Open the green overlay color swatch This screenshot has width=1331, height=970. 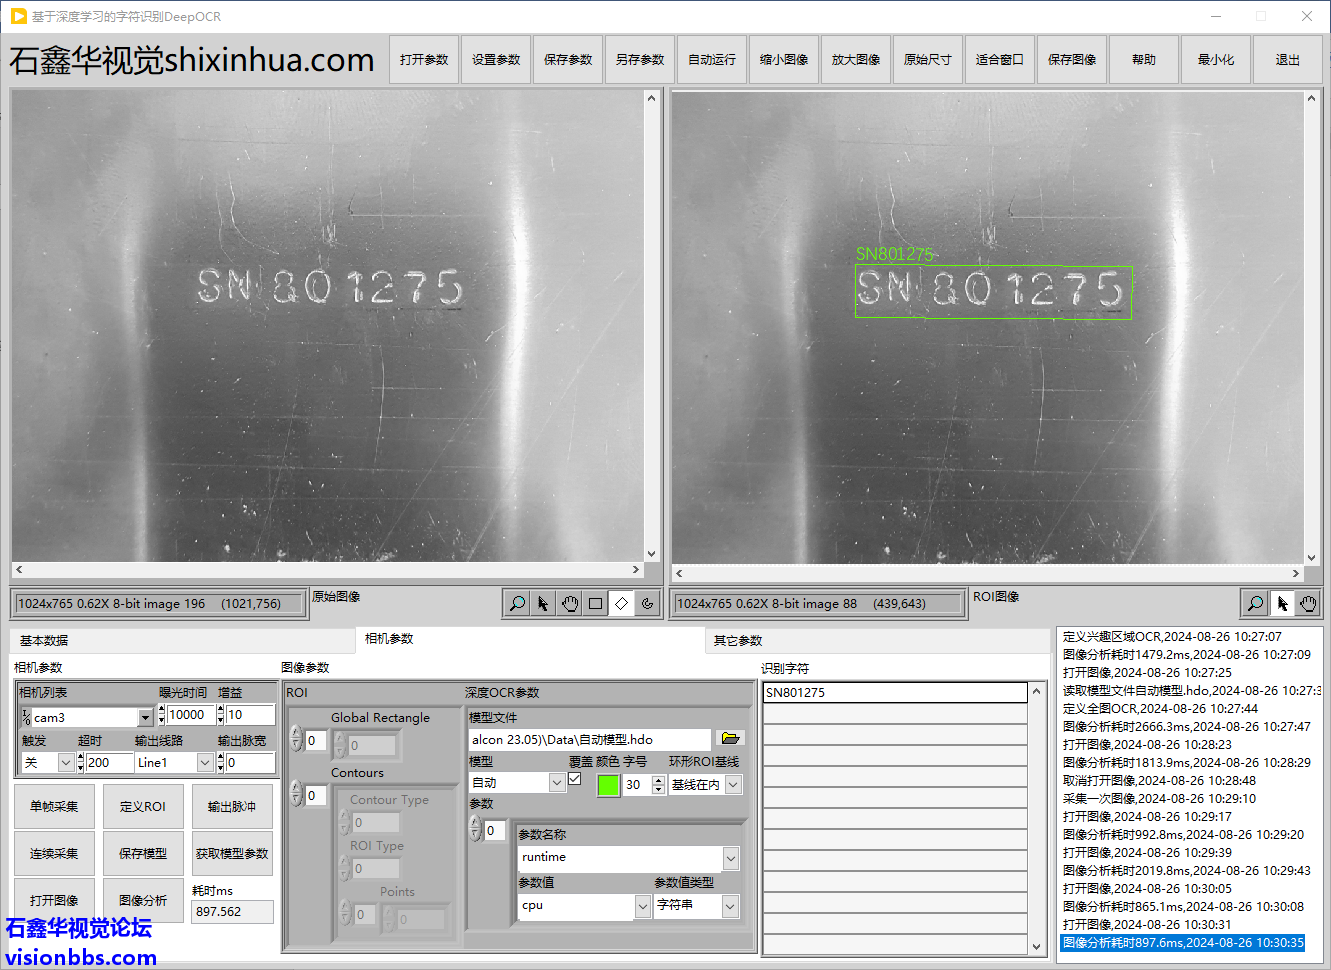(x=608, y=785)
